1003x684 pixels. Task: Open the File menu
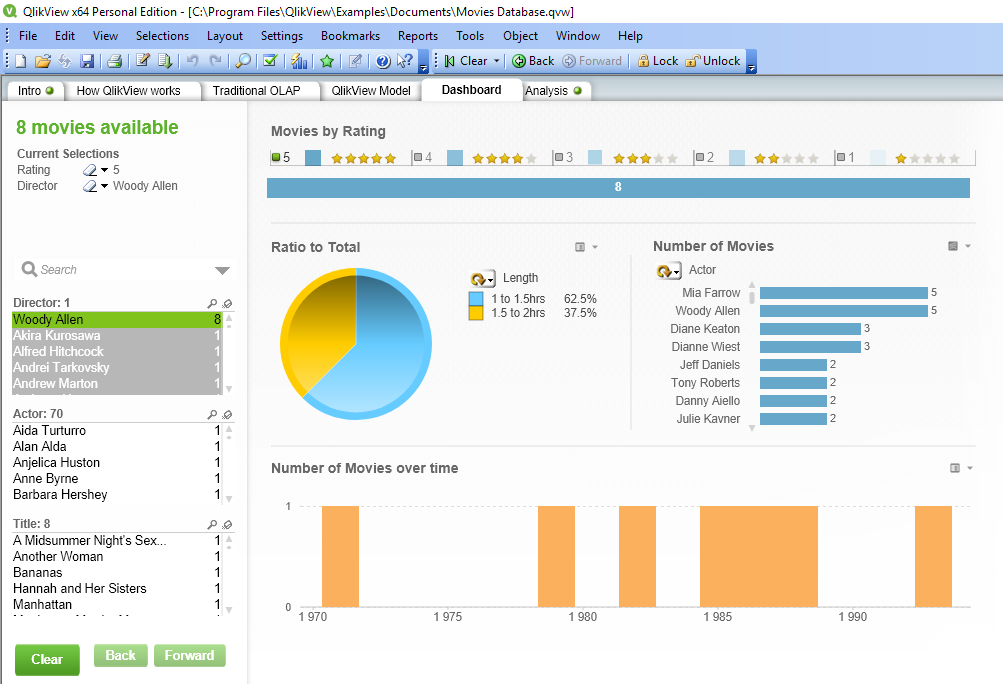(28, 36)
